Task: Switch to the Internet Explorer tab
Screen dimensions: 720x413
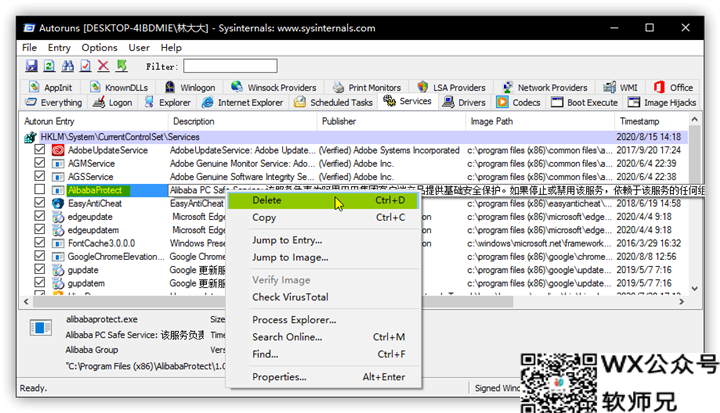Action: coord(243,102)
